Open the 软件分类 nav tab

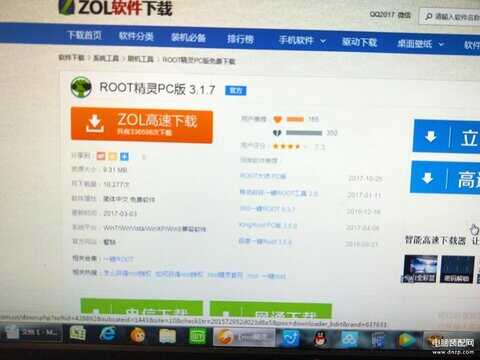(x=136, y=36)
